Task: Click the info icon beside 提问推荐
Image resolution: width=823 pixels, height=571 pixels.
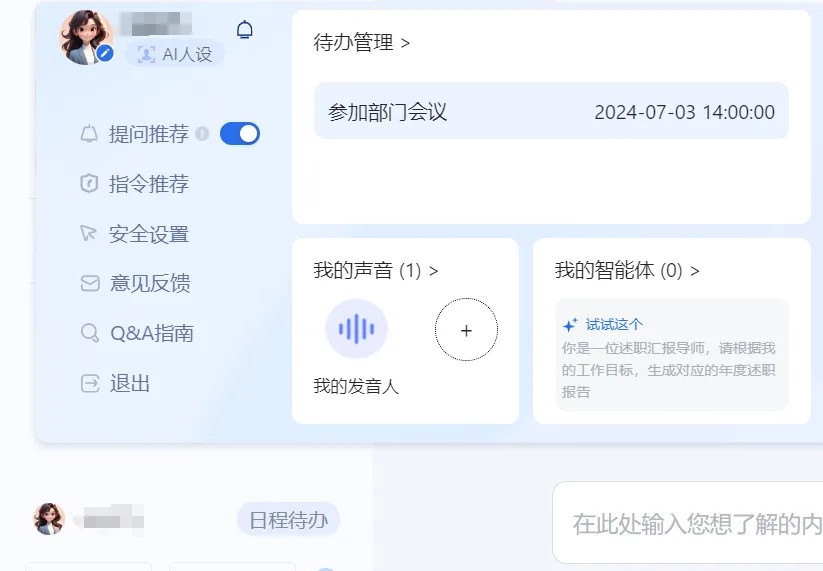Action: click(x=203, y=134)
